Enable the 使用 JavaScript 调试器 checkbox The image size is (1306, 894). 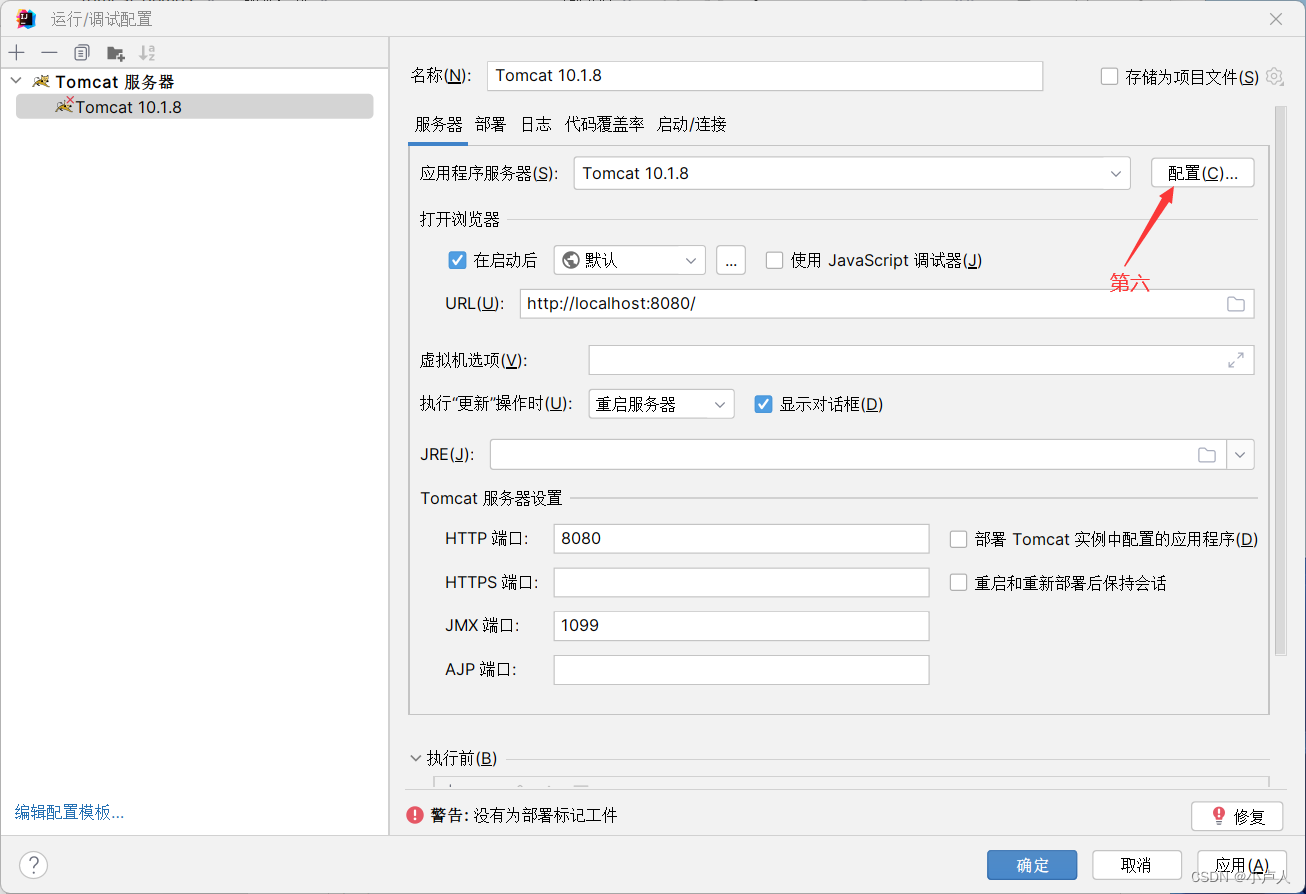774,260
